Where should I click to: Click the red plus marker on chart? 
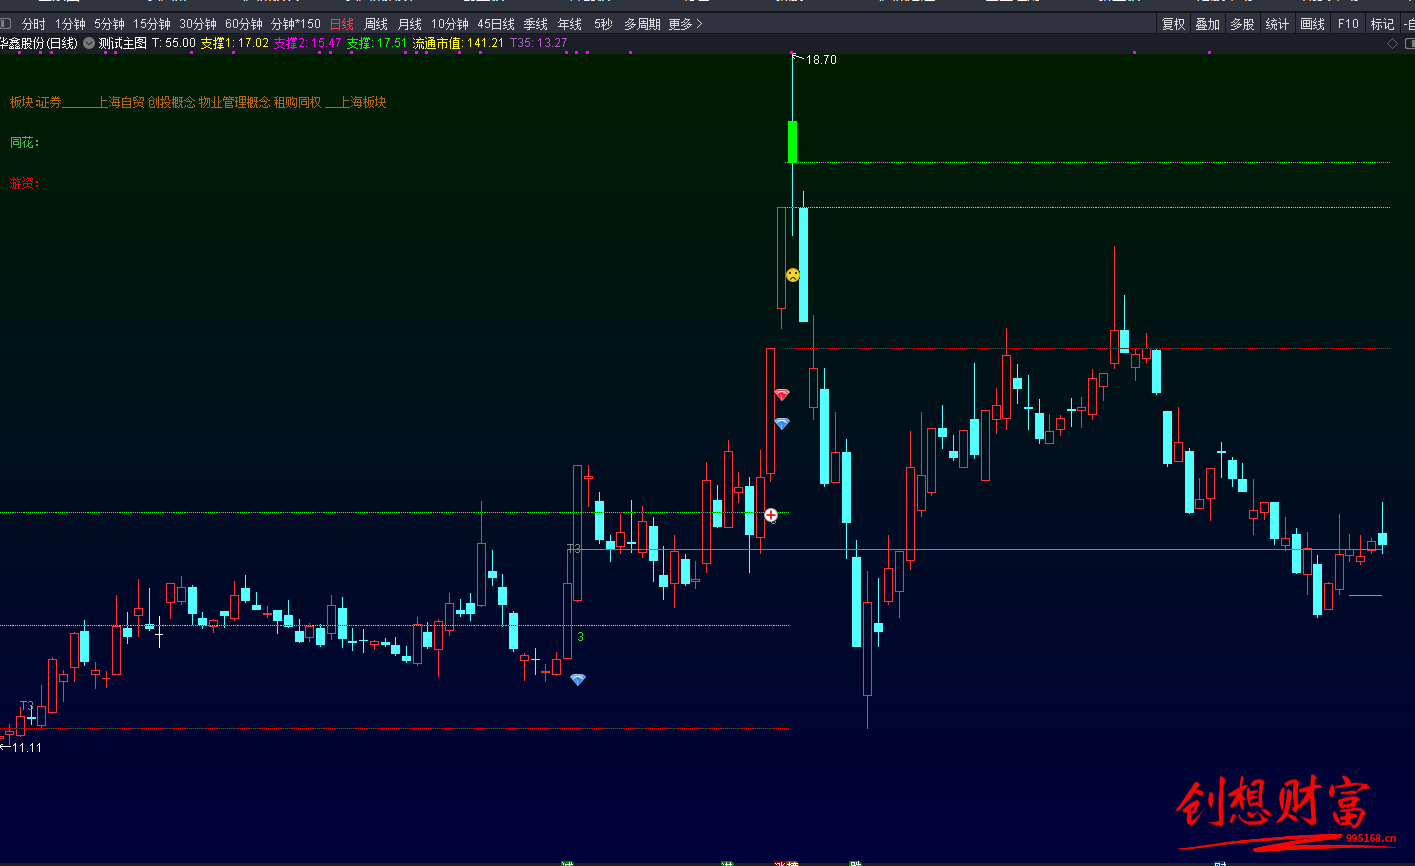771,515
